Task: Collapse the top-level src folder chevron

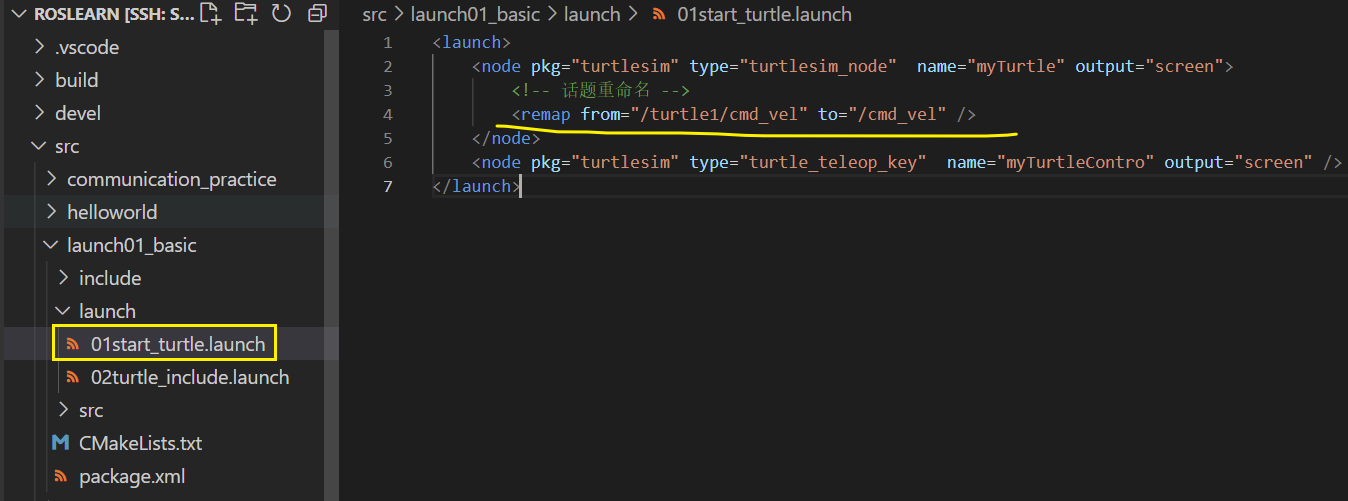Action: tap(40, 146)
